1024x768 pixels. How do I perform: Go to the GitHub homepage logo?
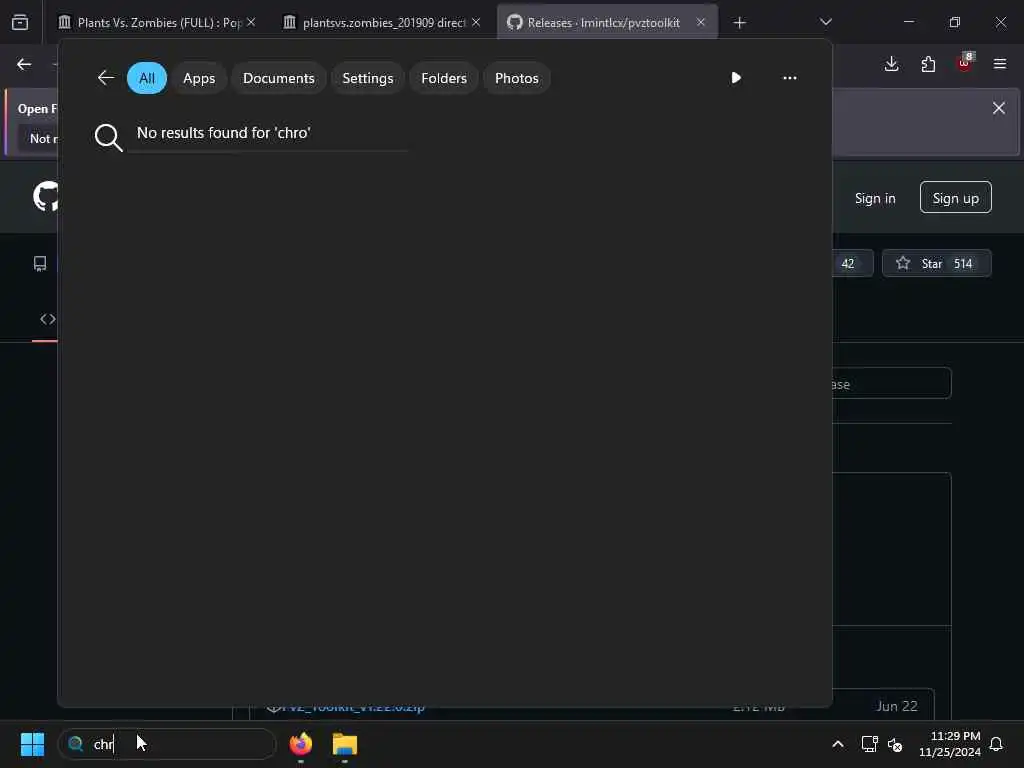[x=46, y=197]
